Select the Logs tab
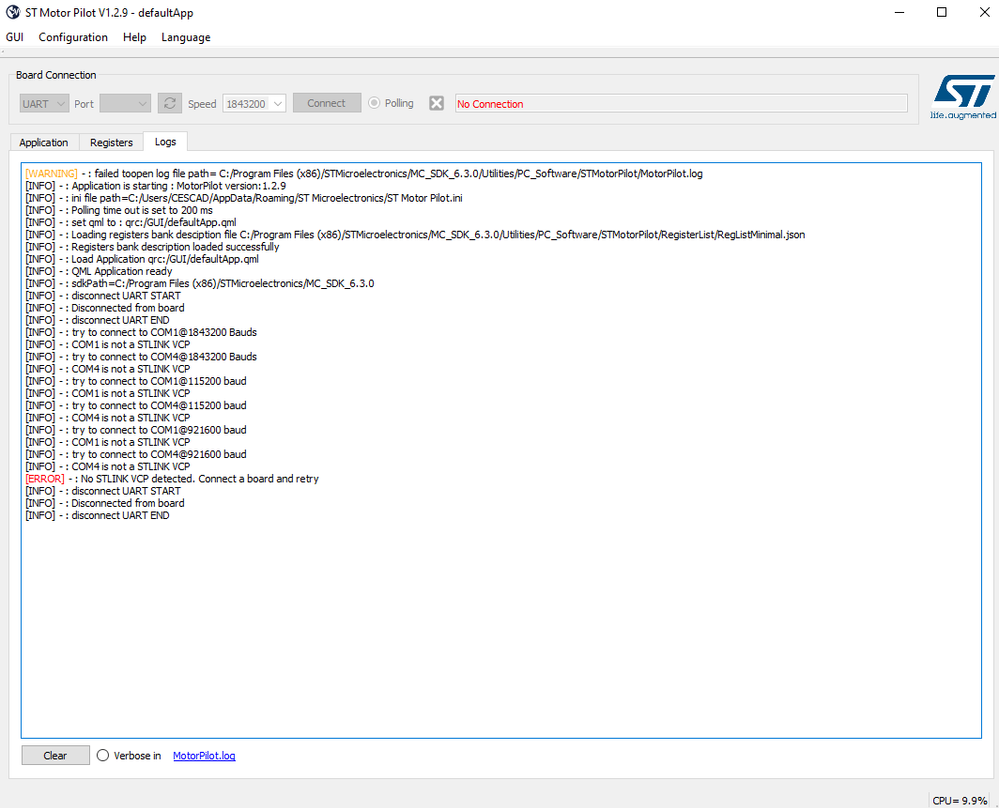999x808 pixels. (166, 141)
